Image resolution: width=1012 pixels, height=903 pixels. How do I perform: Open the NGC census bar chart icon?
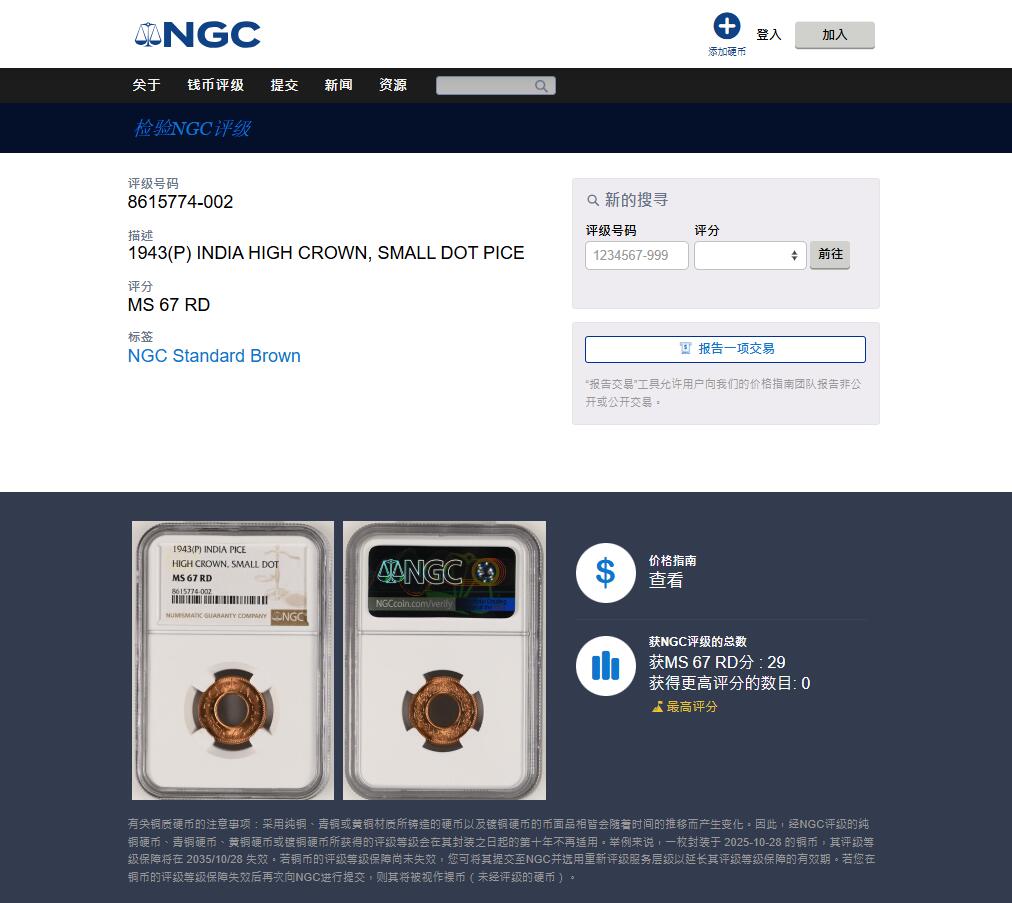pos(605,665)
